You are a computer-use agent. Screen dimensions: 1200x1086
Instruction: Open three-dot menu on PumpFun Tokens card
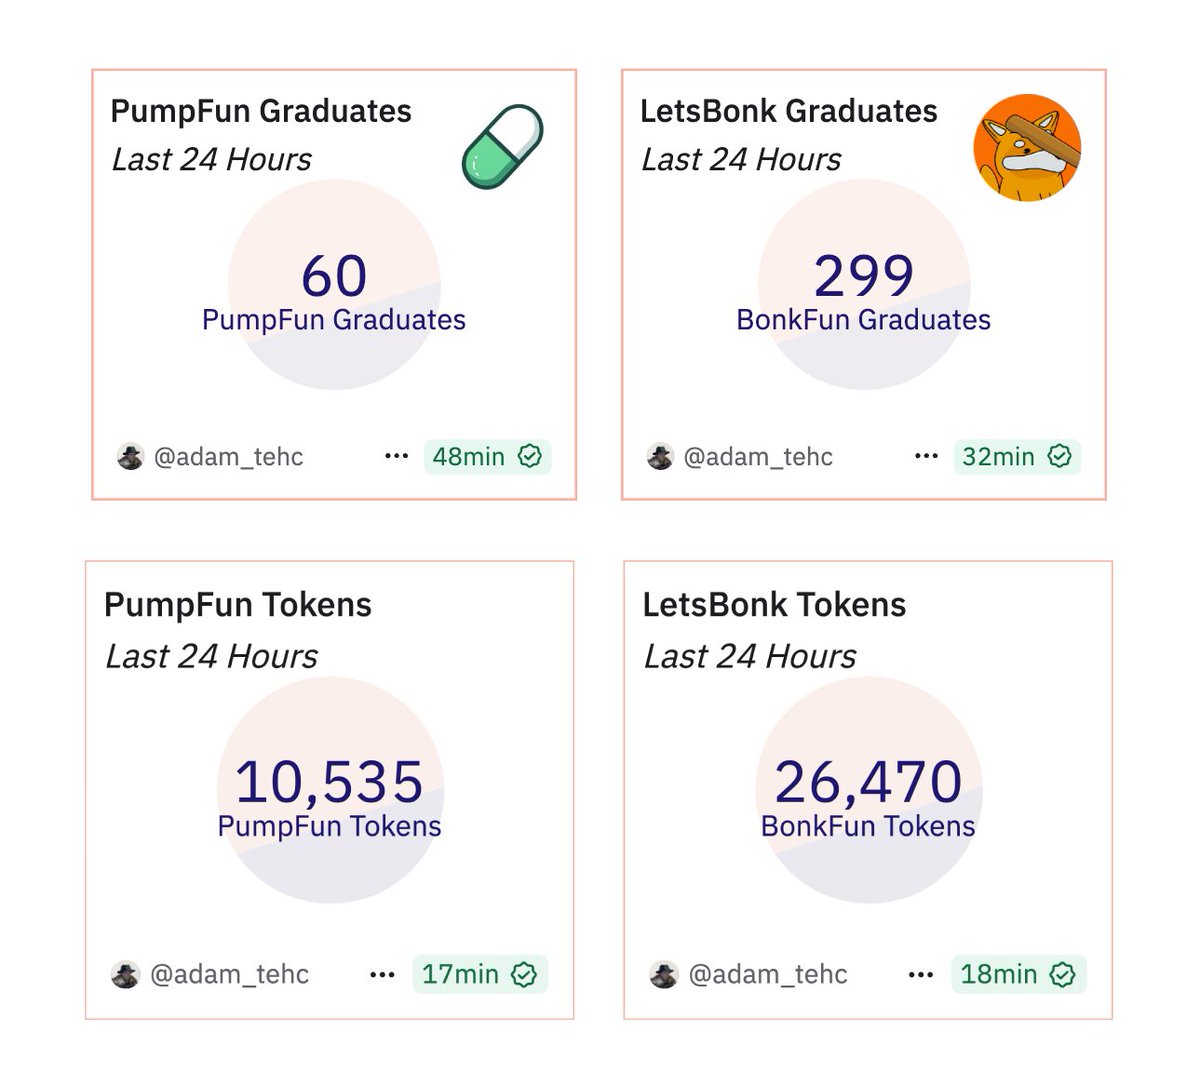[x=383, y=974]
